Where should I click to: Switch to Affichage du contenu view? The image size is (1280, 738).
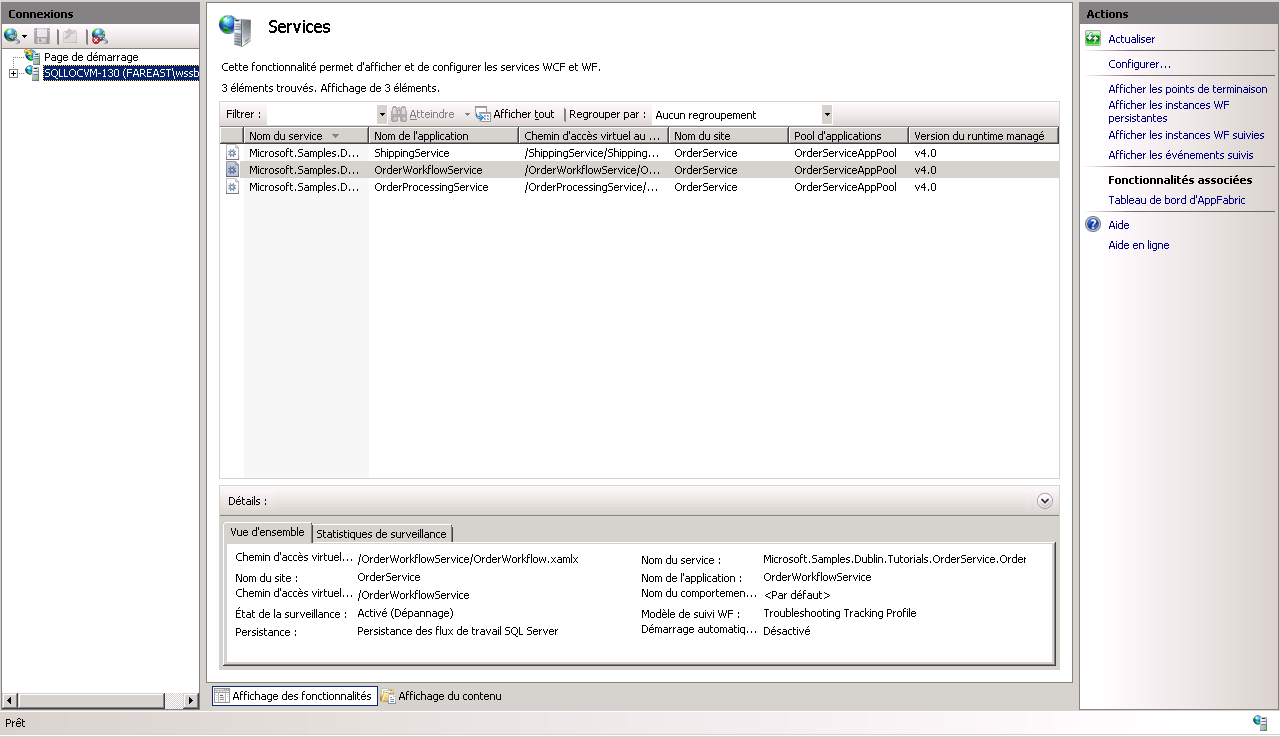[441, 696]
